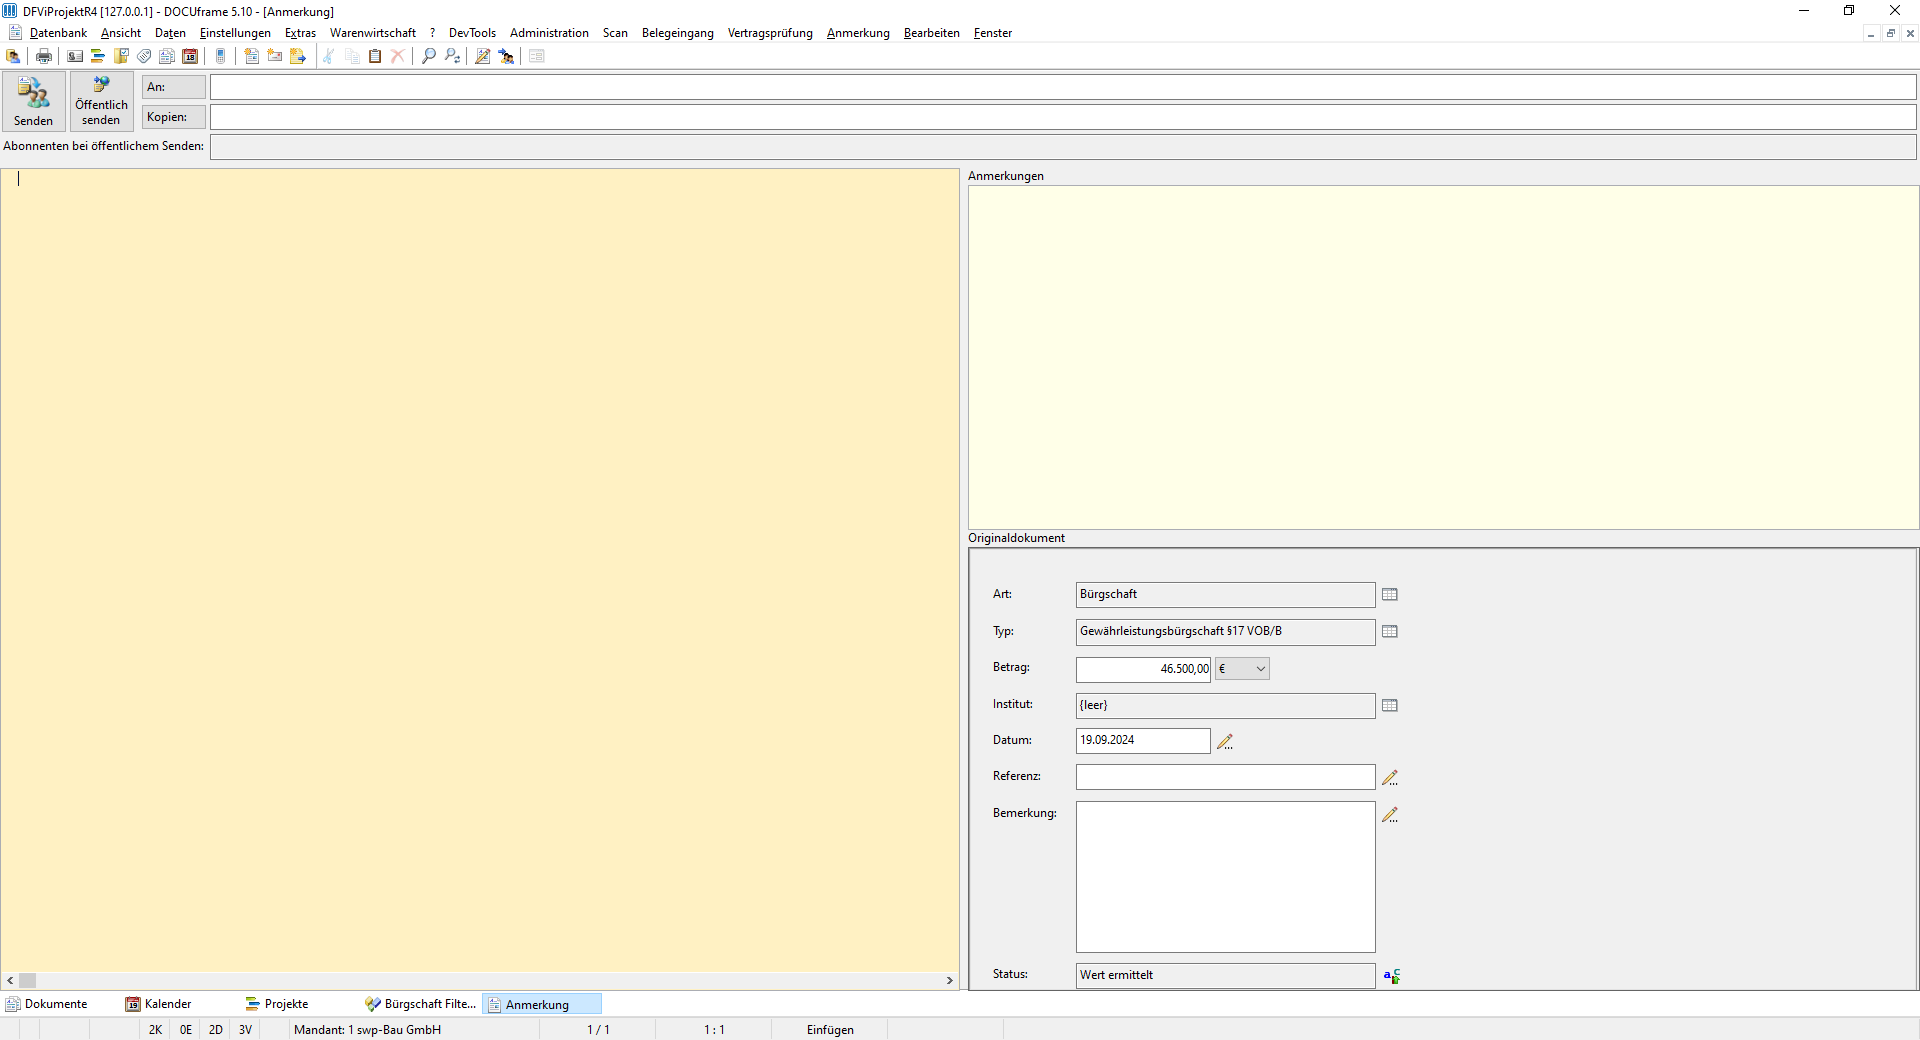1920x1040 pixels.
Task: Click the scissors cut icon
Action: [329, 56]
